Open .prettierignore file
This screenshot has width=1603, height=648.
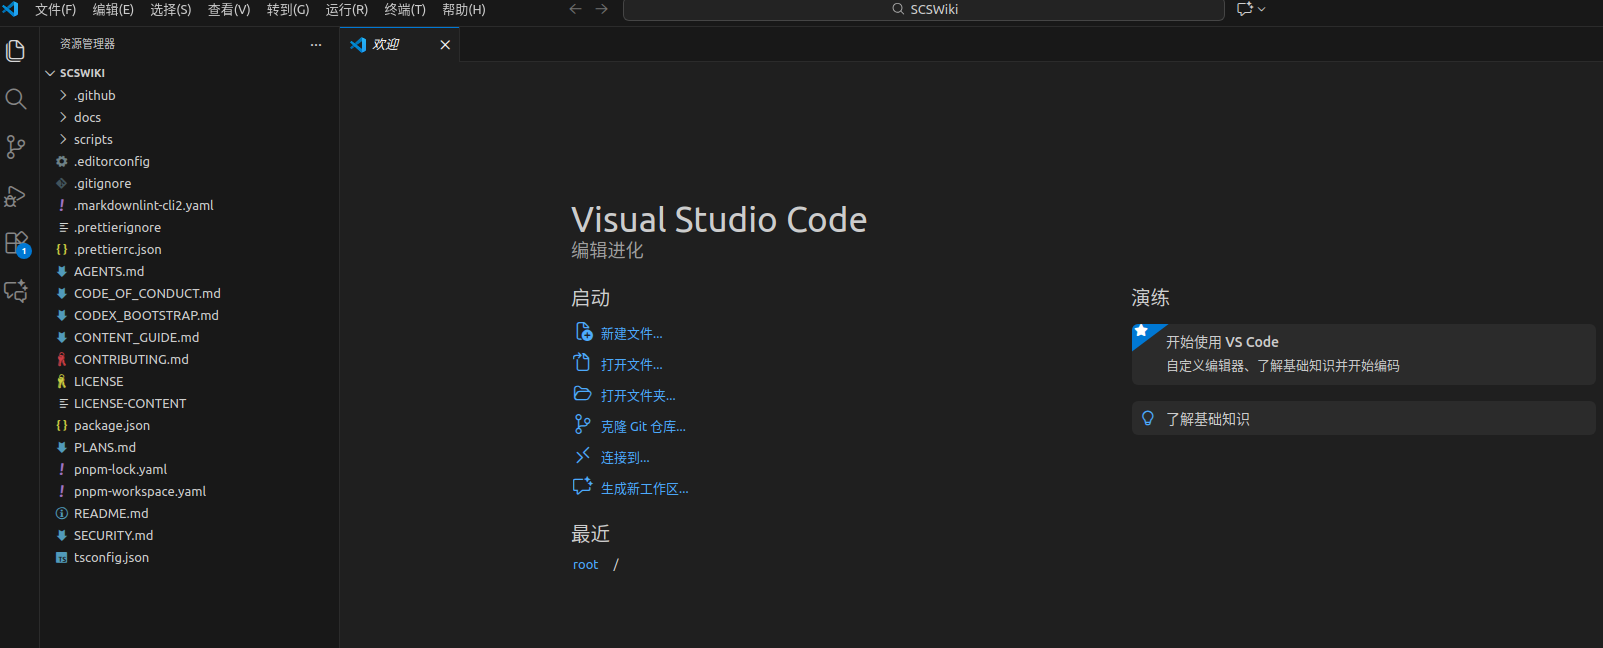189,227
